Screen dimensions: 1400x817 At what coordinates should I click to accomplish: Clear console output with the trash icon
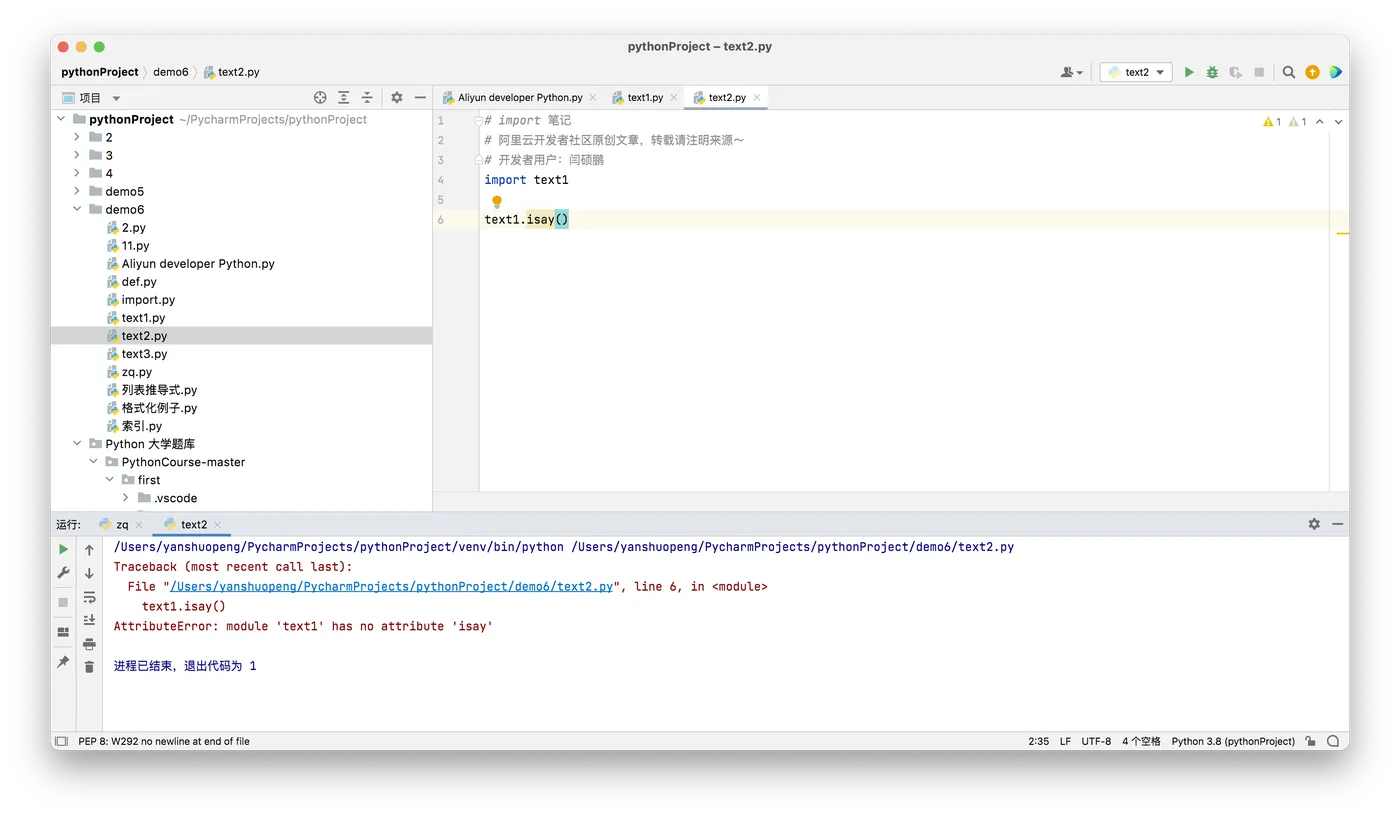[x=89, y=667]
